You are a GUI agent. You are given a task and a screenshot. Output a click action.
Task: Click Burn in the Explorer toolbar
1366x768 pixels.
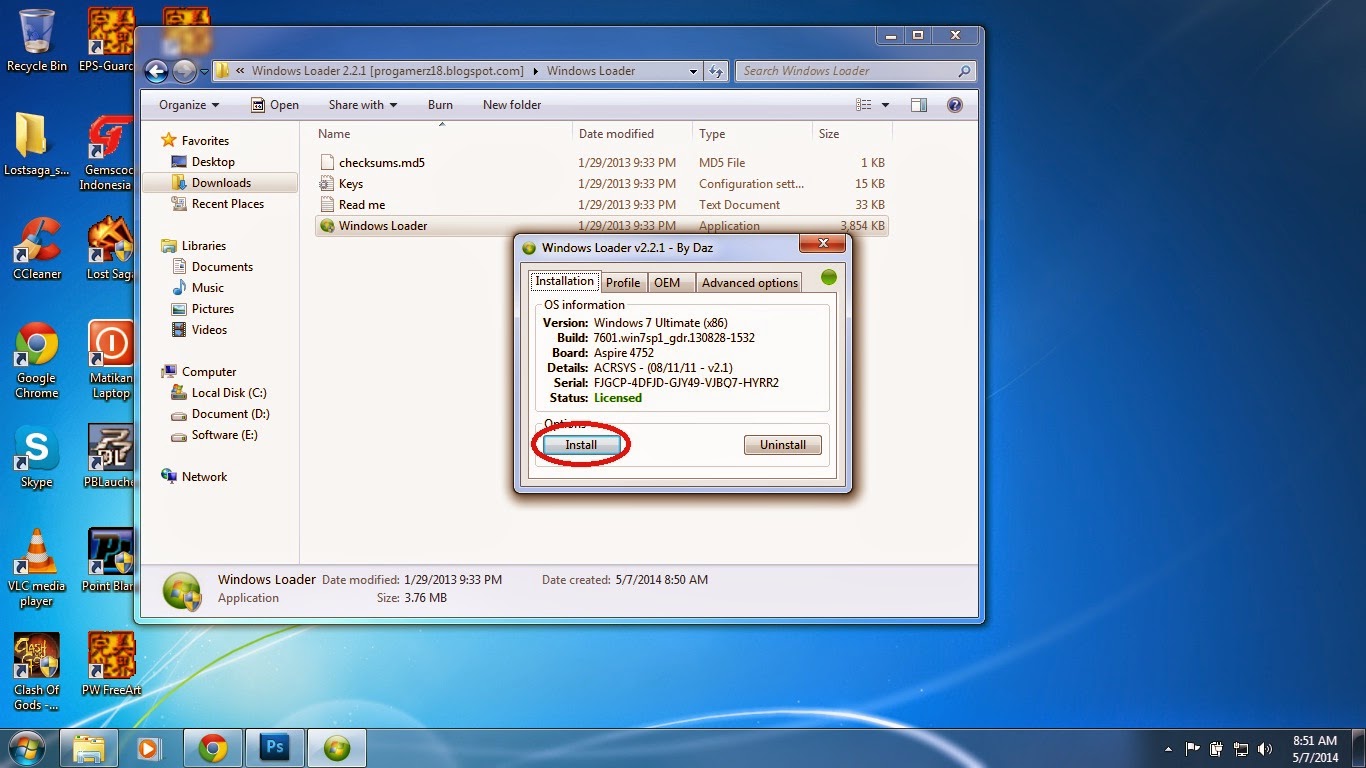coord(440,105)
